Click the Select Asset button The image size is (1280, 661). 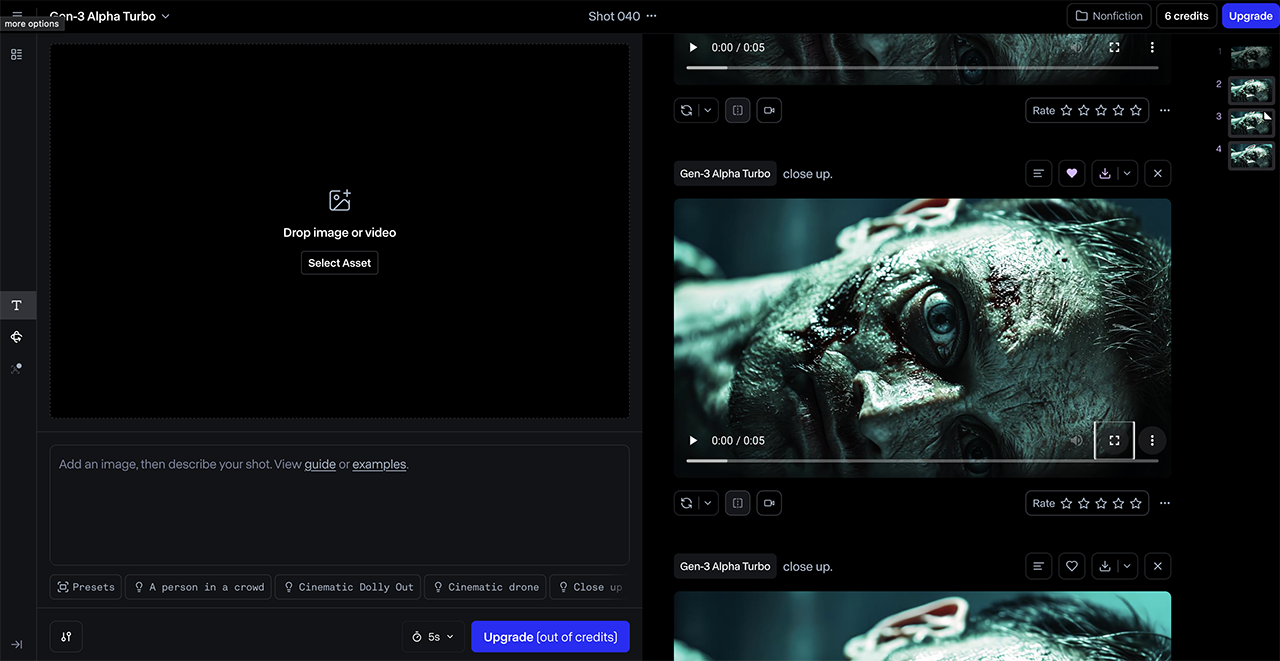340,263
